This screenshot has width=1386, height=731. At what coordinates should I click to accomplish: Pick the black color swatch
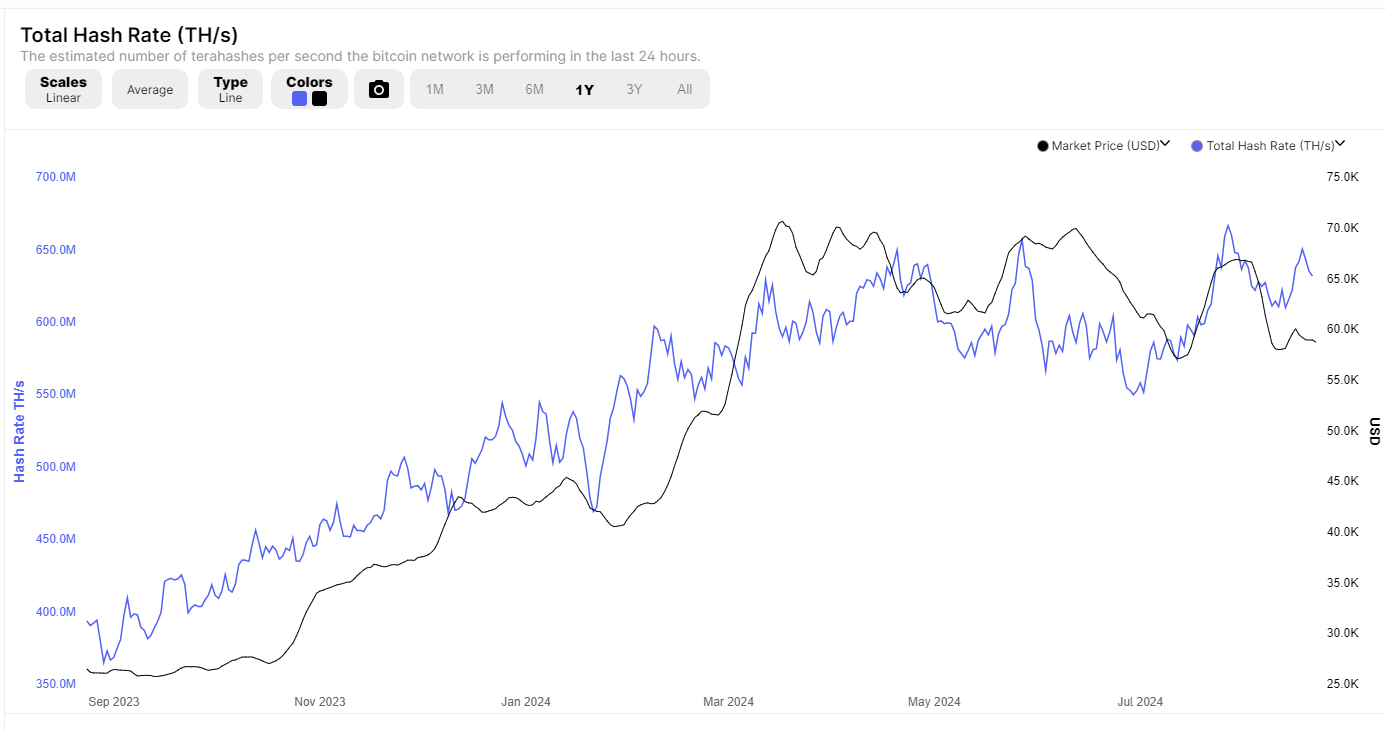point(319,98)
